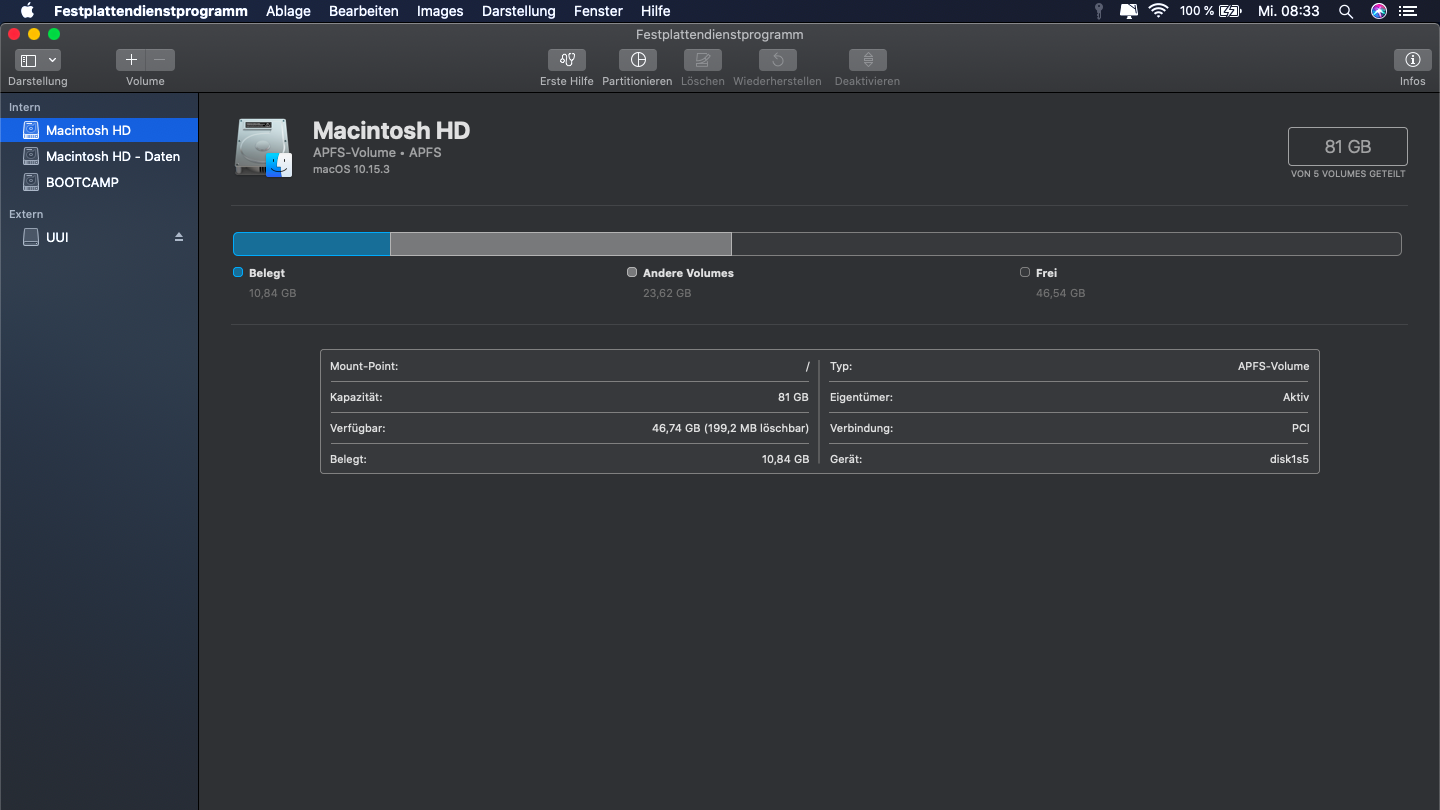
Task: Open the Fenster menu
Action: 598,11
